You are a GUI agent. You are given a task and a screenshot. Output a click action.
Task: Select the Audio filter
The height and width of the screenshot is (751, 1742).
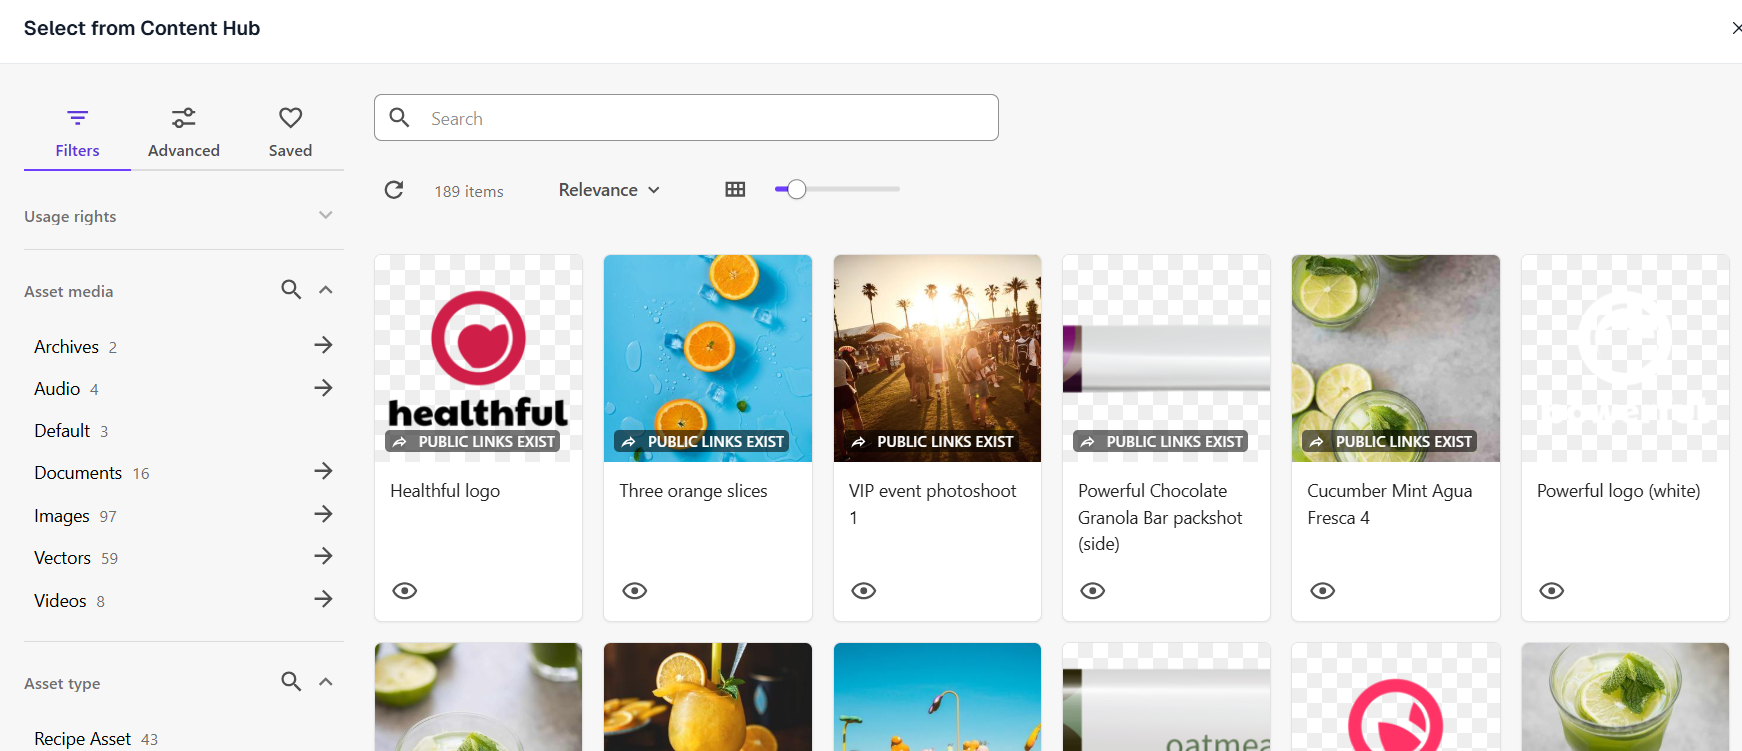pos(66,389)
